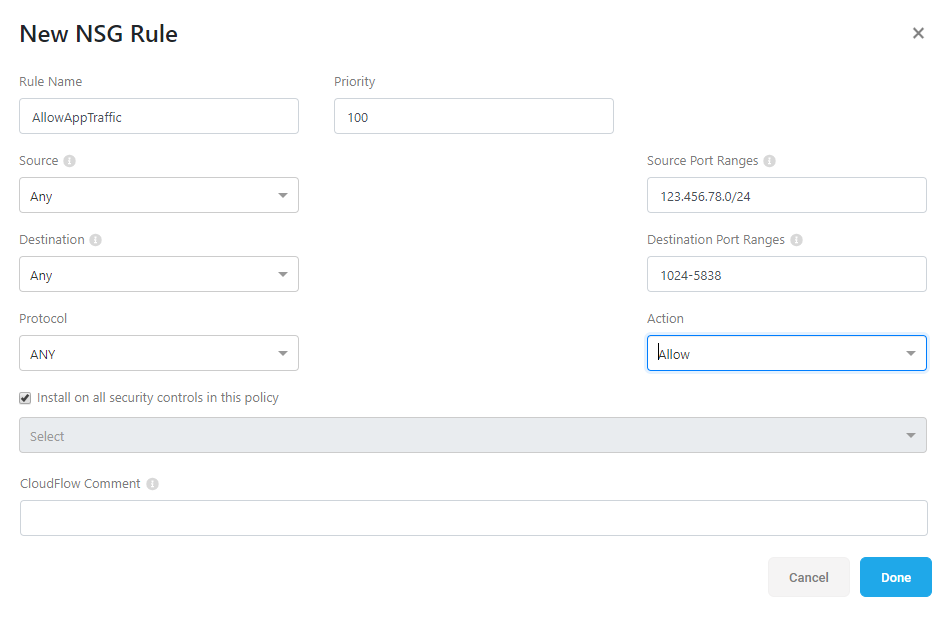Click the Source info icon
Viewport: 945px width, 631px height.
[x=69, y=161]
